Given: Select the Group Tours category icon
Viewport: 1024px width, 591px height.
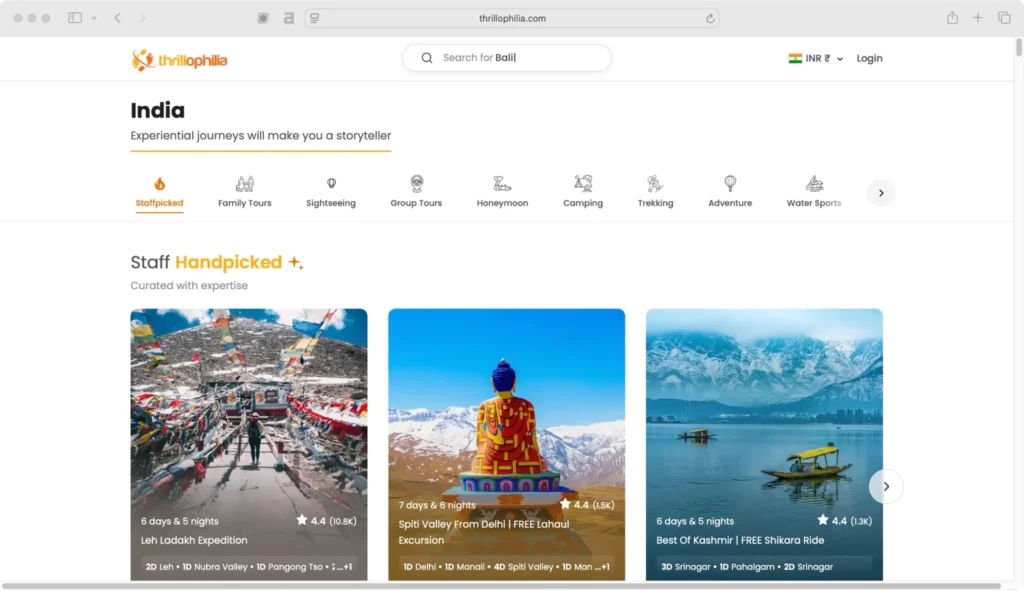Looking at the screenshot, I should (x=415, y=185).
